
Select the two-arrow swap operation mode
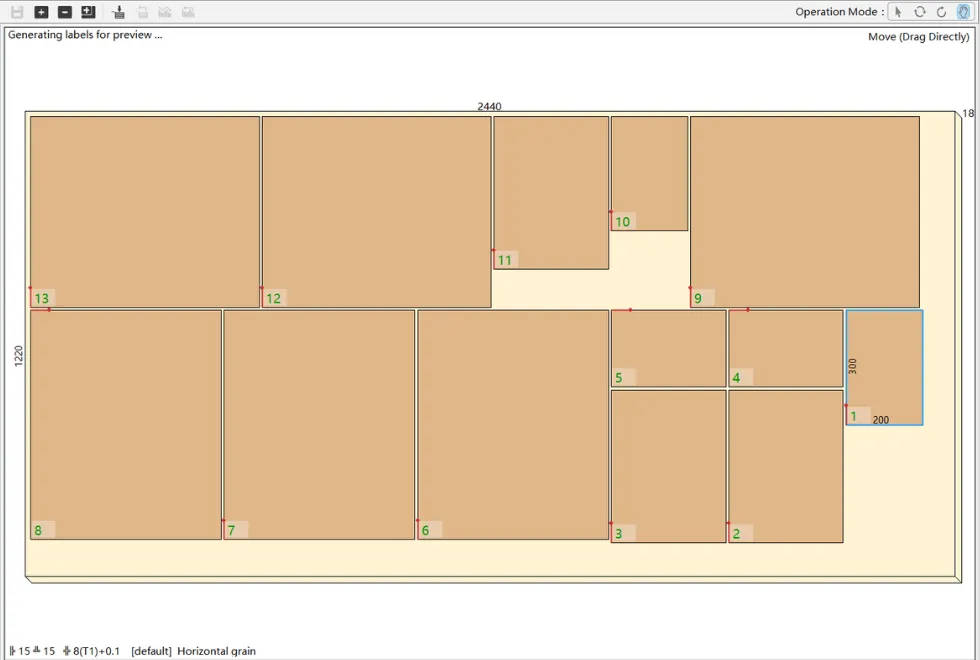[919, 12]
